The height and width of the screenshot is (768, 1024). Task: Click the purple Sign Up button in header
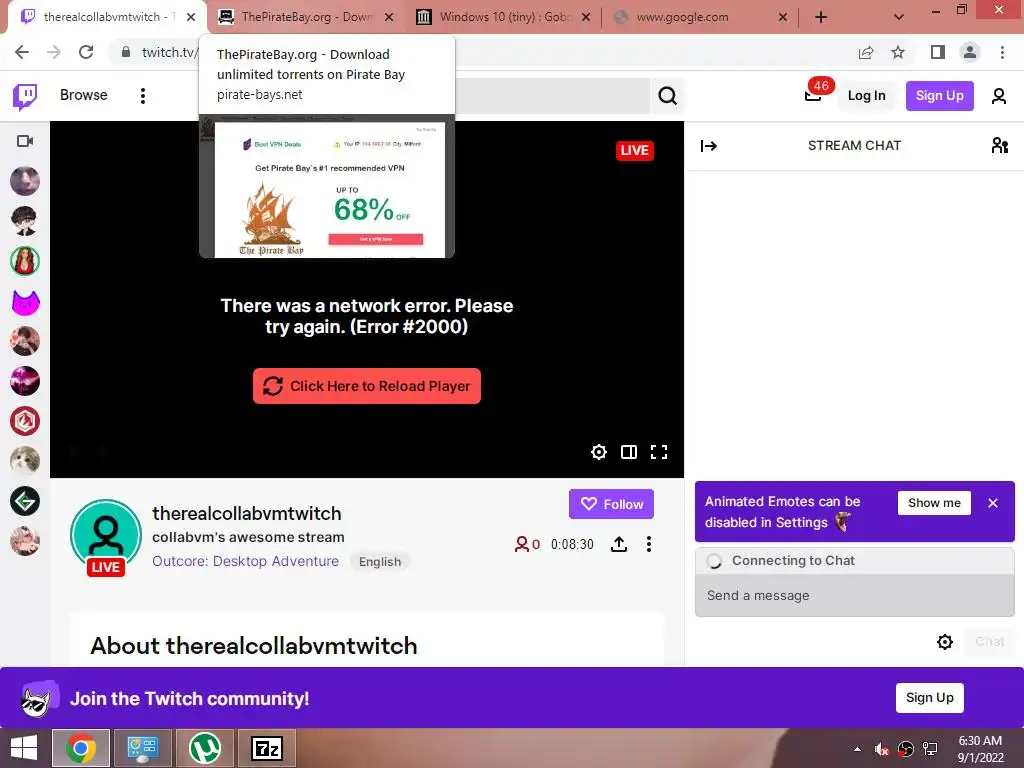pos(939,96)
